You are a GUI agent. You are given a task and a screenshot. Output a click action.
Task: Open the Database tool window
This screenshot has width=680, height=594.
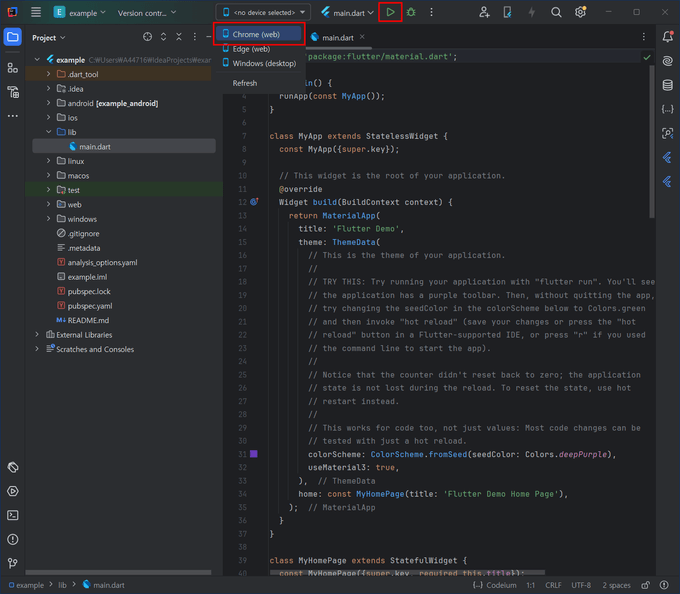coord(667,85)
